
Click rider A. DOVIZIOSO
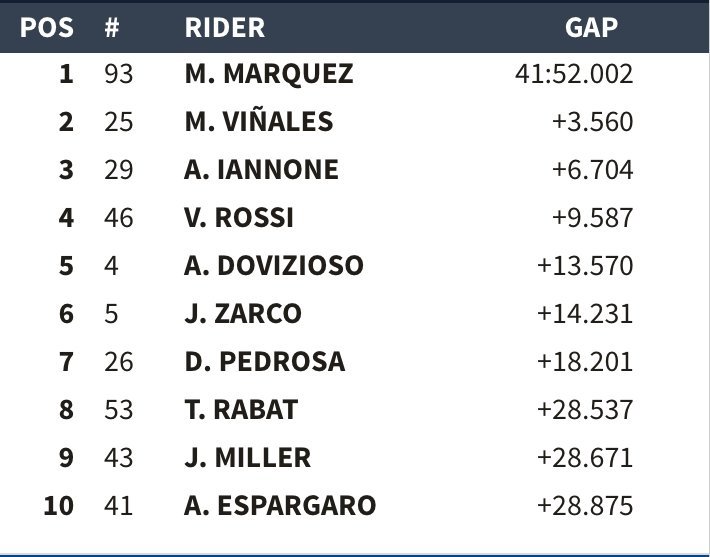point(274,266)
